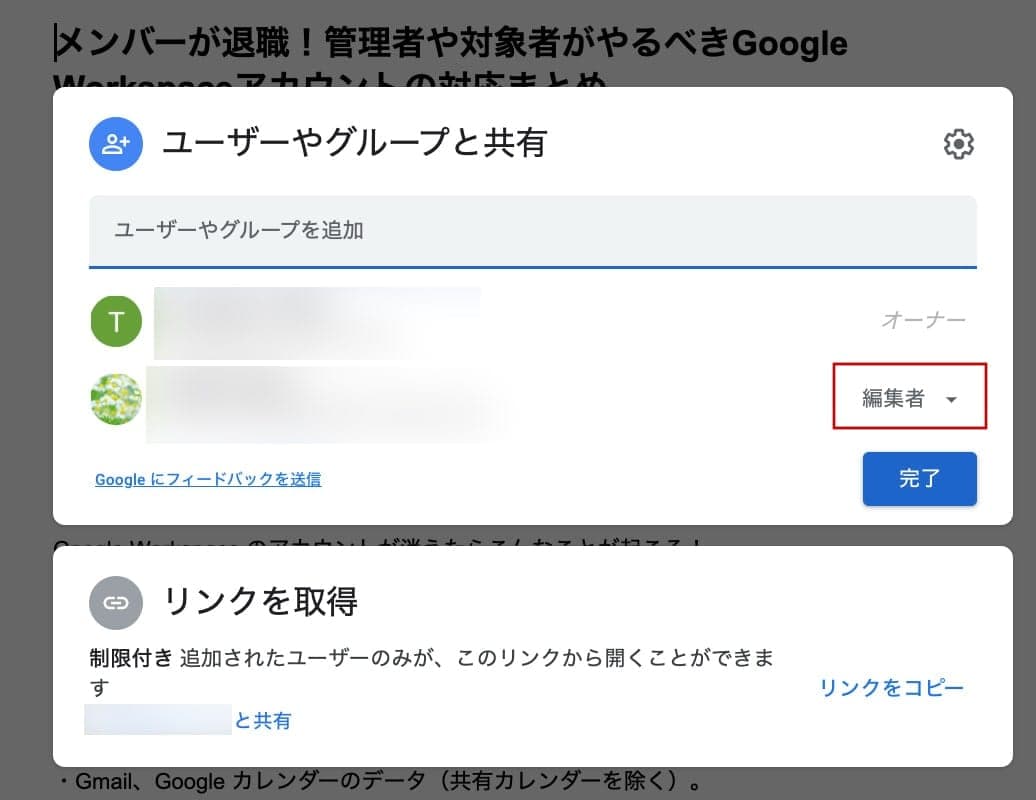Open Google にフィードバックを送信 link

[208, 480]
